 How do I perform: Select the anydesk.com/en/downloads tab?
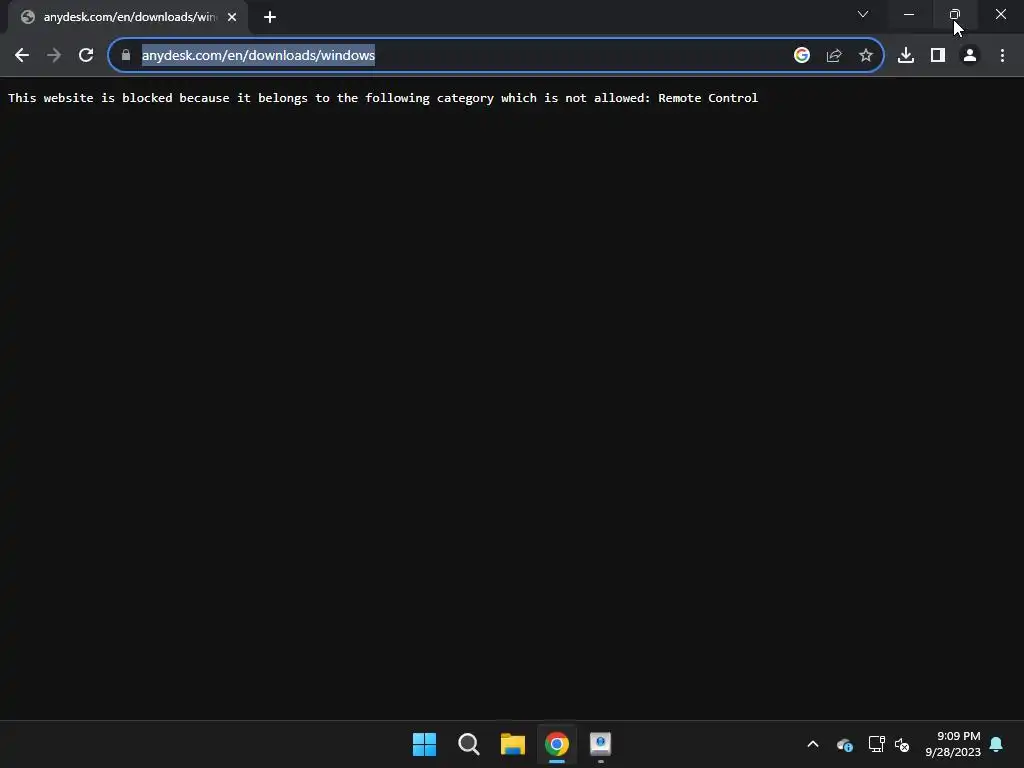[x=127, y=17]
